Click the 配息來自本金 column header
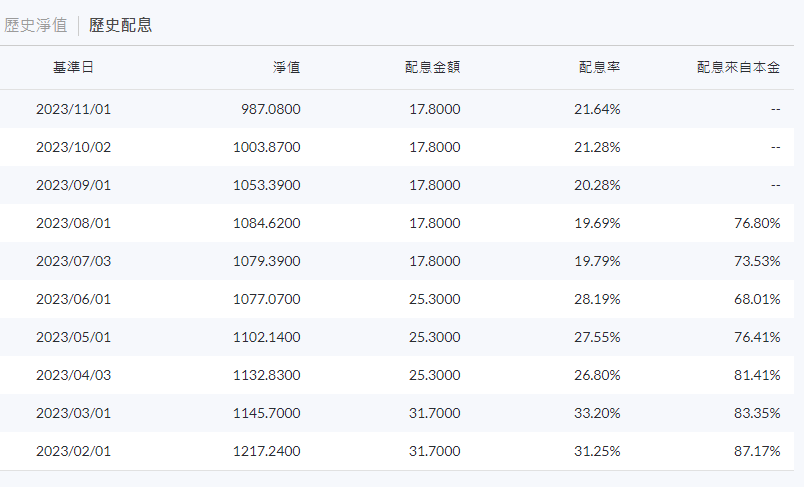 tap(738, 67)
